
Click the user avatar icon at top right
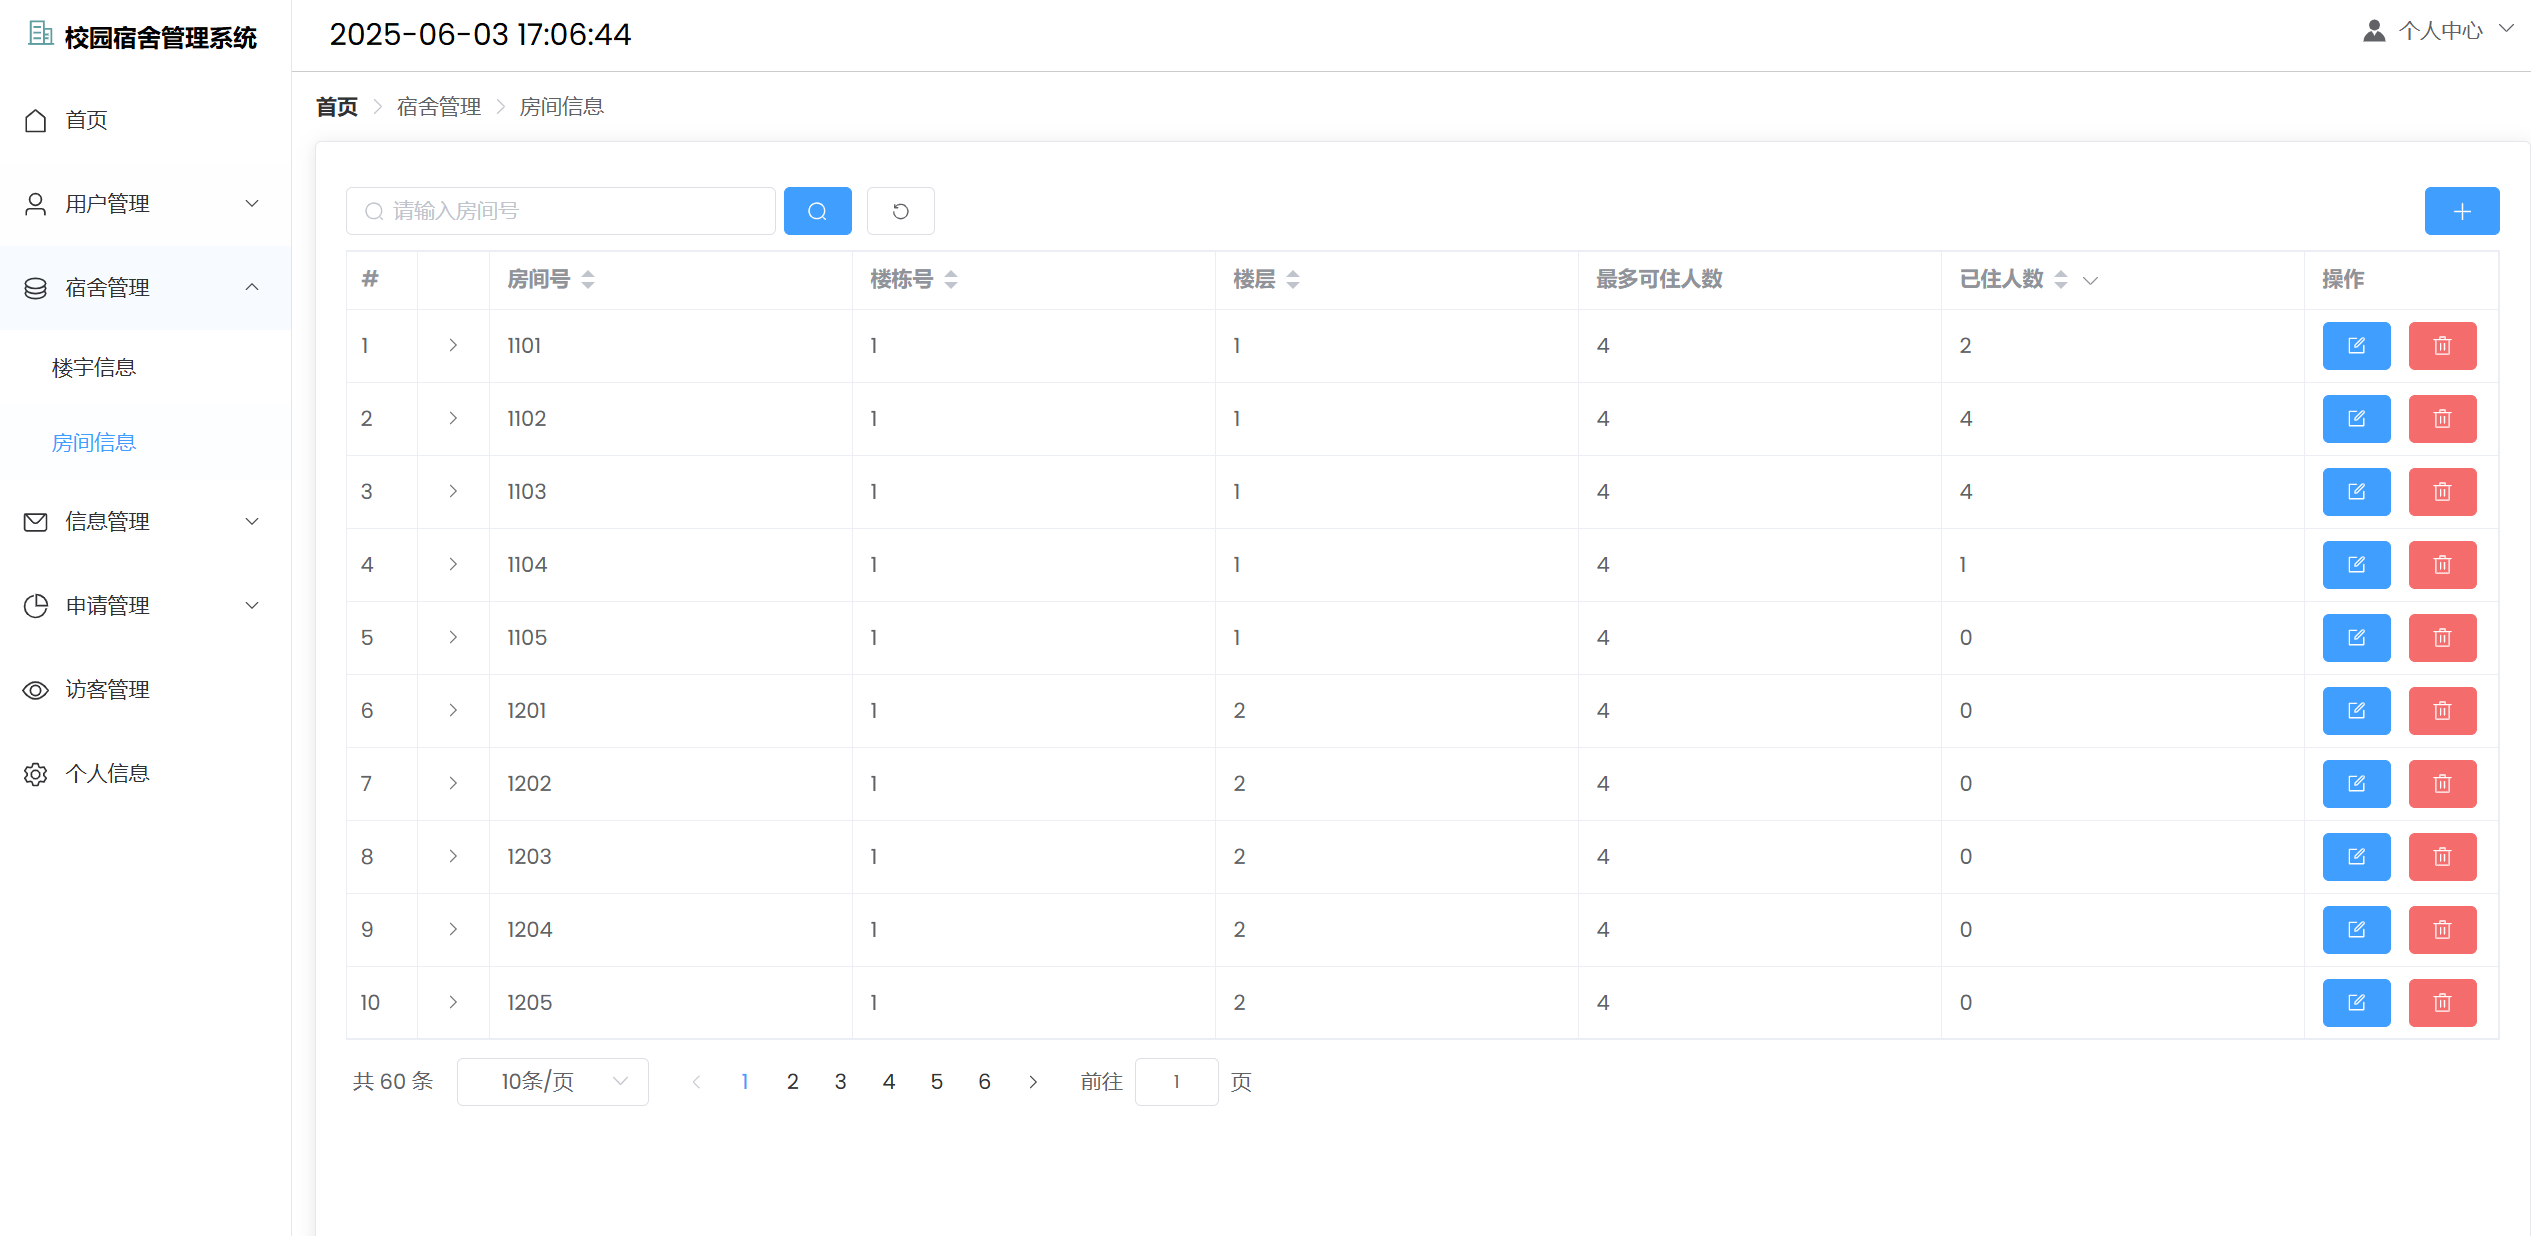(x=2373, y=31)
